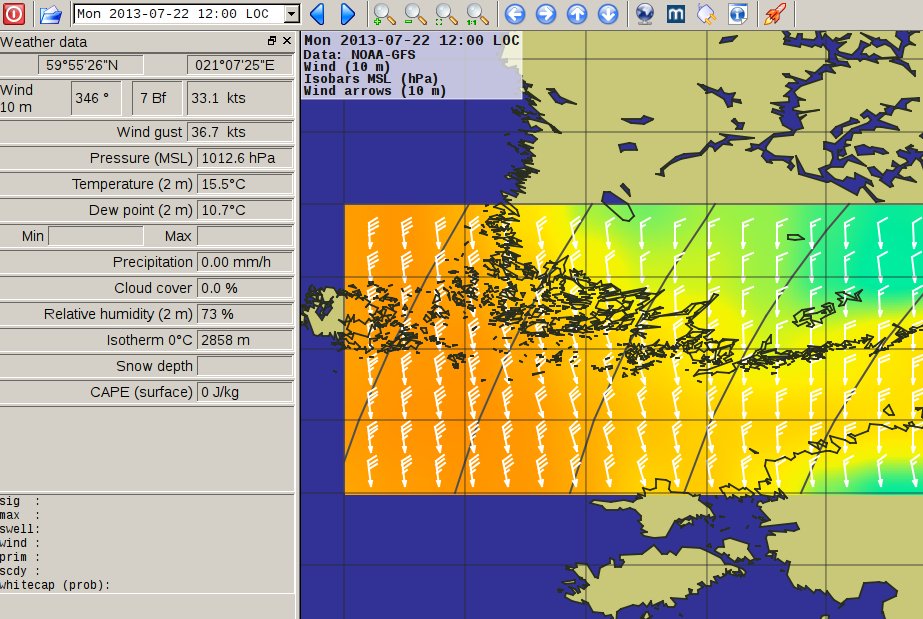This screenshot has height=619, width=923.
Task: Click the 'whitecap (prob):' wave label
Action: click(55, 585)
